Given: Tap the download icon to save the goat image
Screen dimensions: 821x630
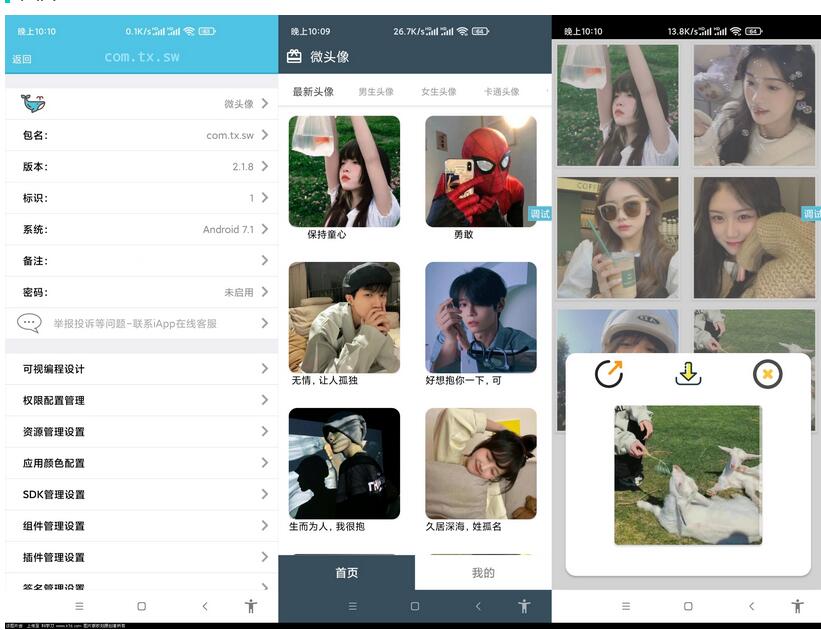Looking at the screenshot, I should coord(686,373).
